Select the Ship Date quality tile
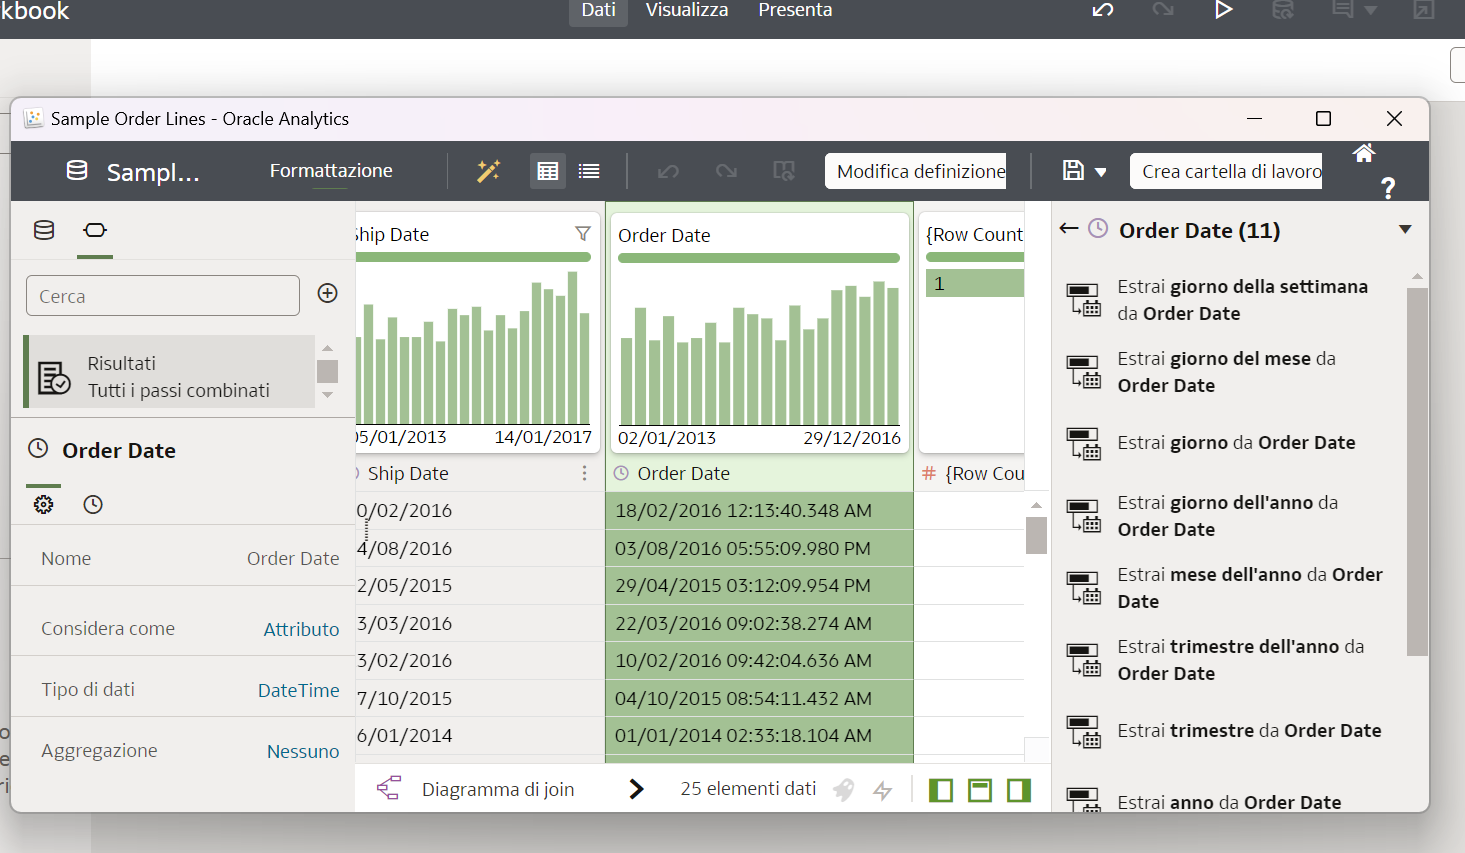1465x853 pixels. pyautogui.click(x=477, y=332)
